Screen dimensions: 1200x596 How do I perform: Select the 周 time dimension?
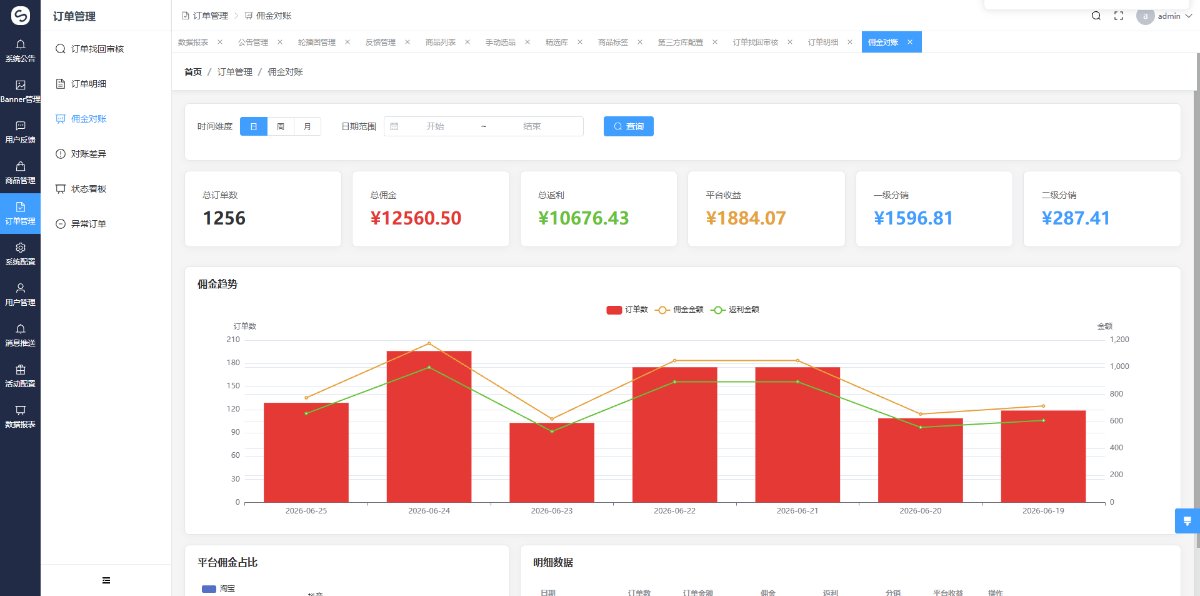(x=281, y=126)
